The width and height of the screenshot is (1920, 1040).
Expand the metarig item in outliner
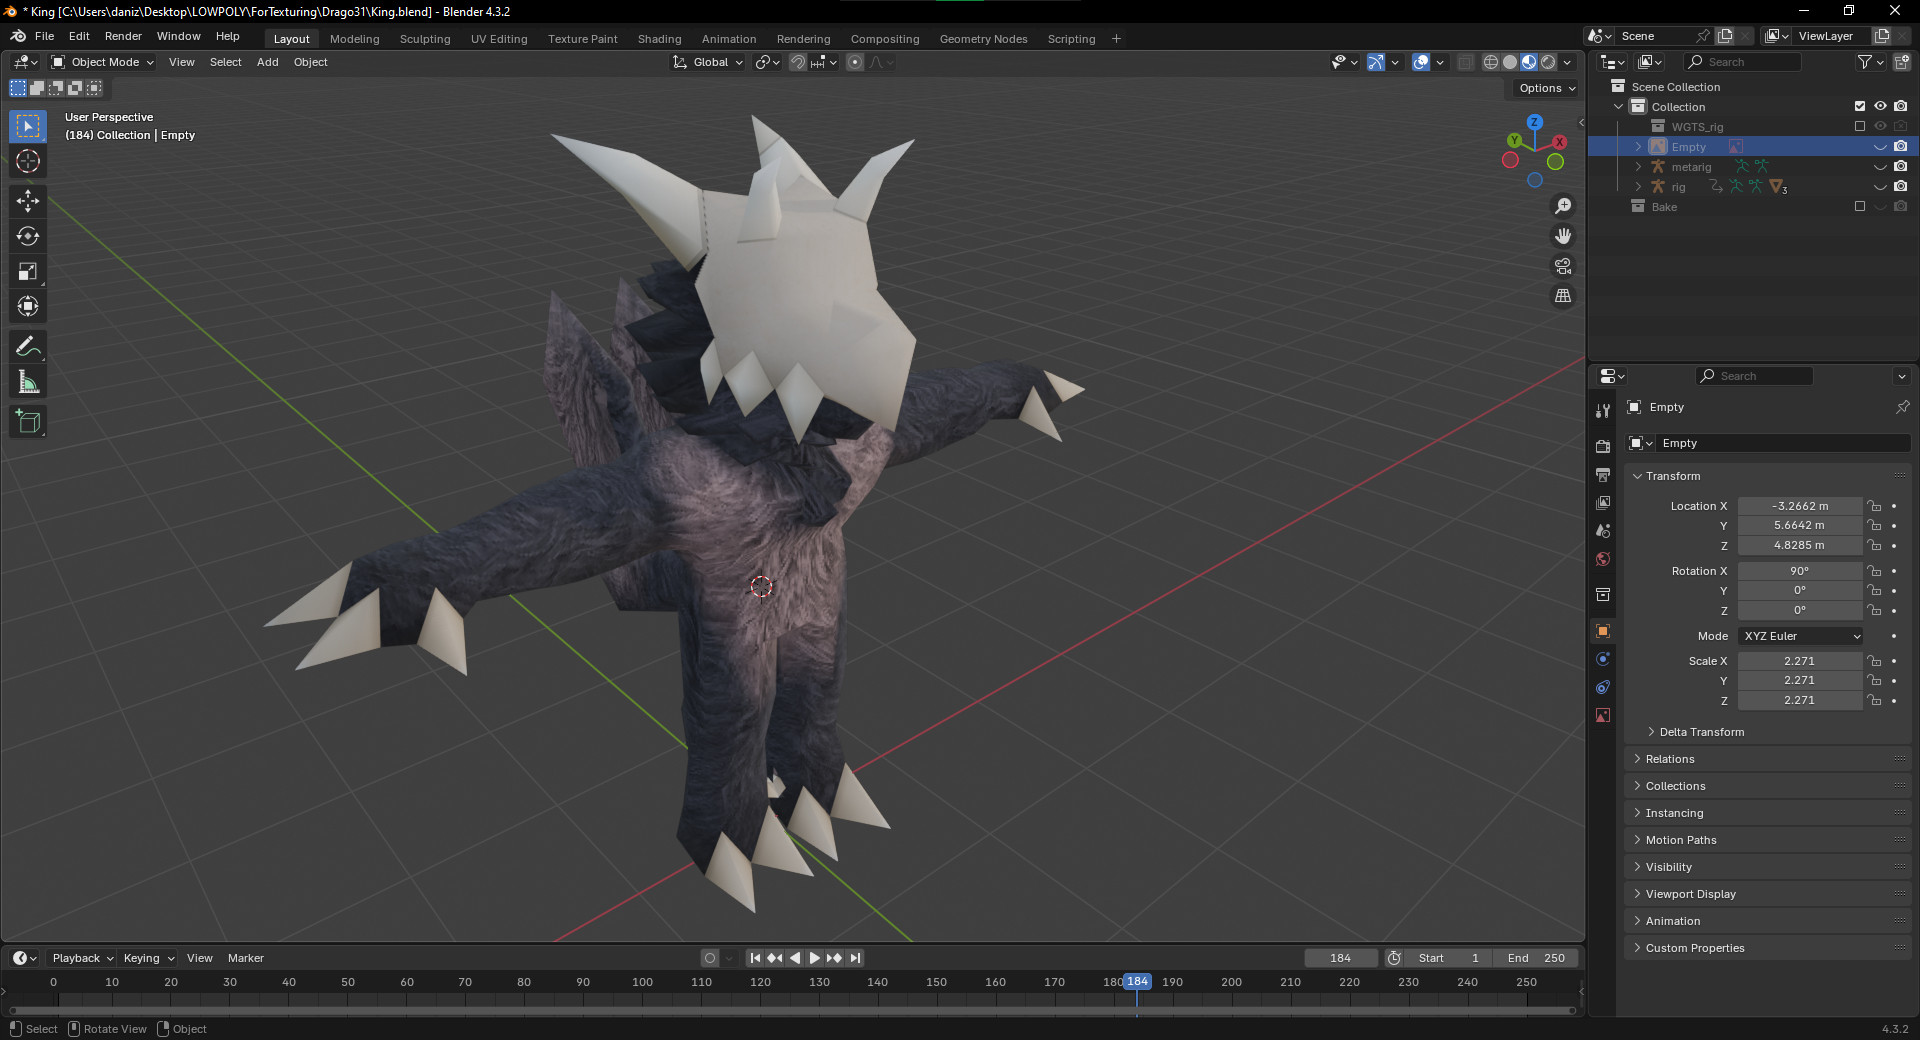click(1638, 167)
